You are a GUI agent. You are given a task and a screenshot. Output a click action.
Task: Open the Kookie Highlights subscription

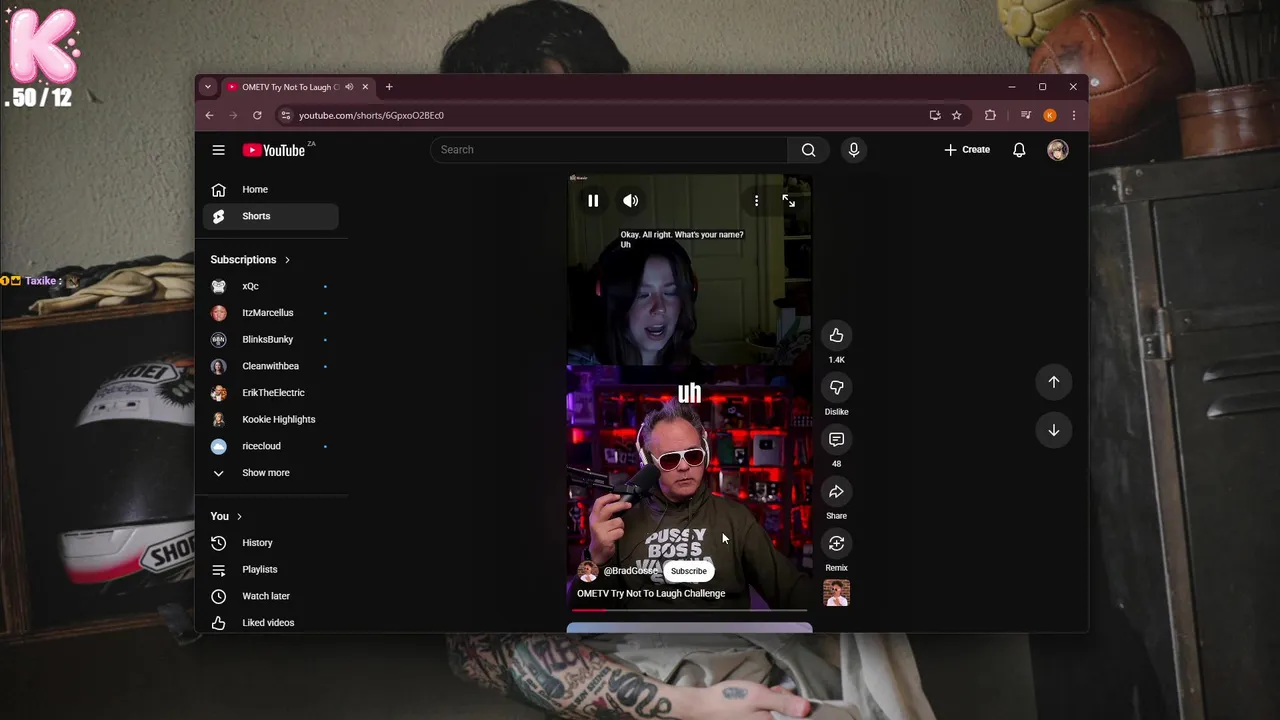coord(271,420)
